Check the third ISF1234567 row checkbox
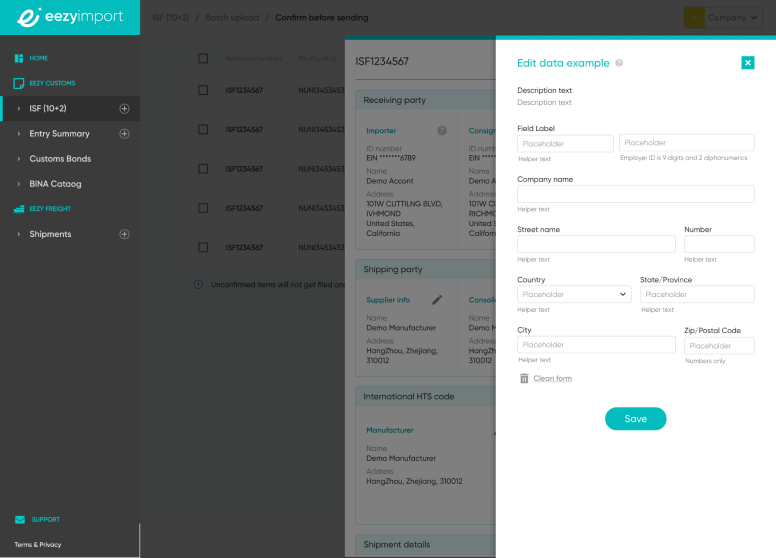 [203, 169]
